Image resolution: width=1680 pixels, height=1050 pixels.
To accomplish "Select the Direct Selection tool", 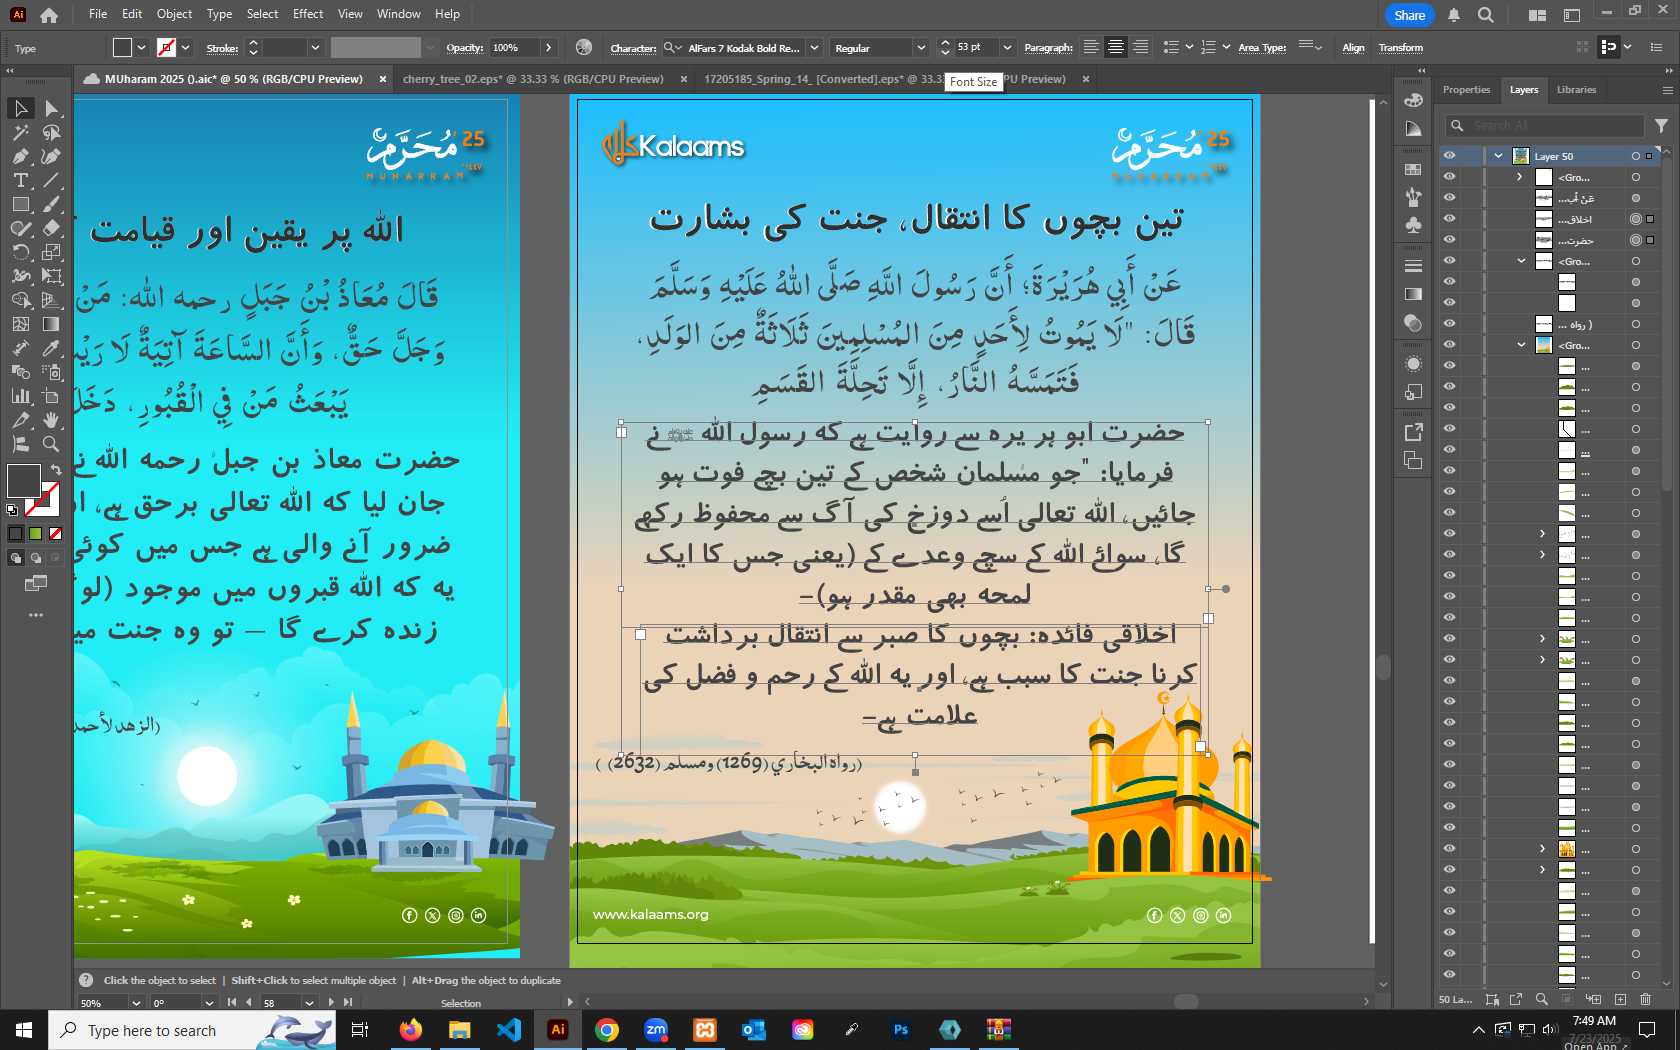I will pyautogui.click(x=51, y=108).
